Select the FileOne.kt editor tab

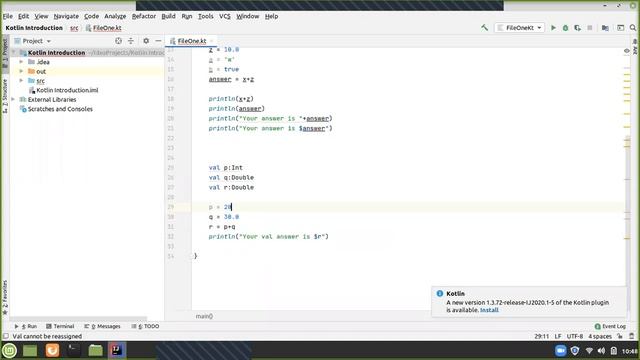click(191, 41)
